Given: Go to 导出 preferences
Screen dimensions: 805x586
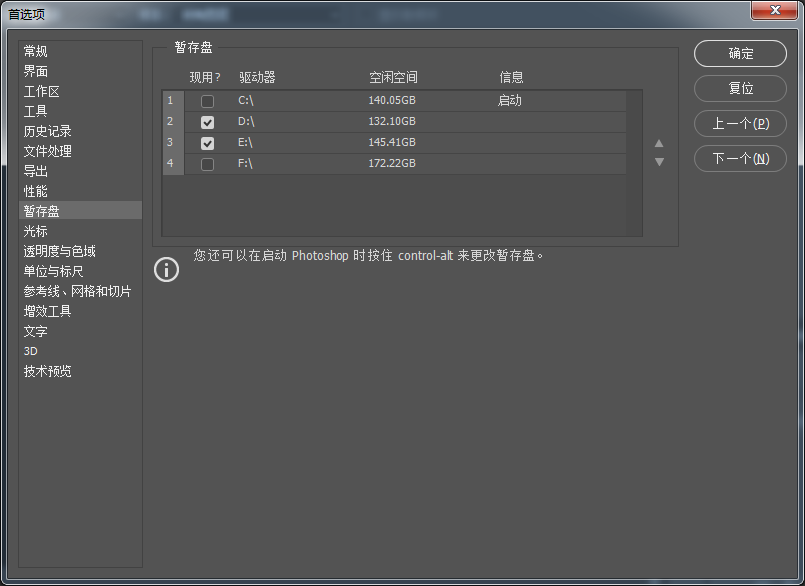Looking at the screenshot, I should 81,171.
